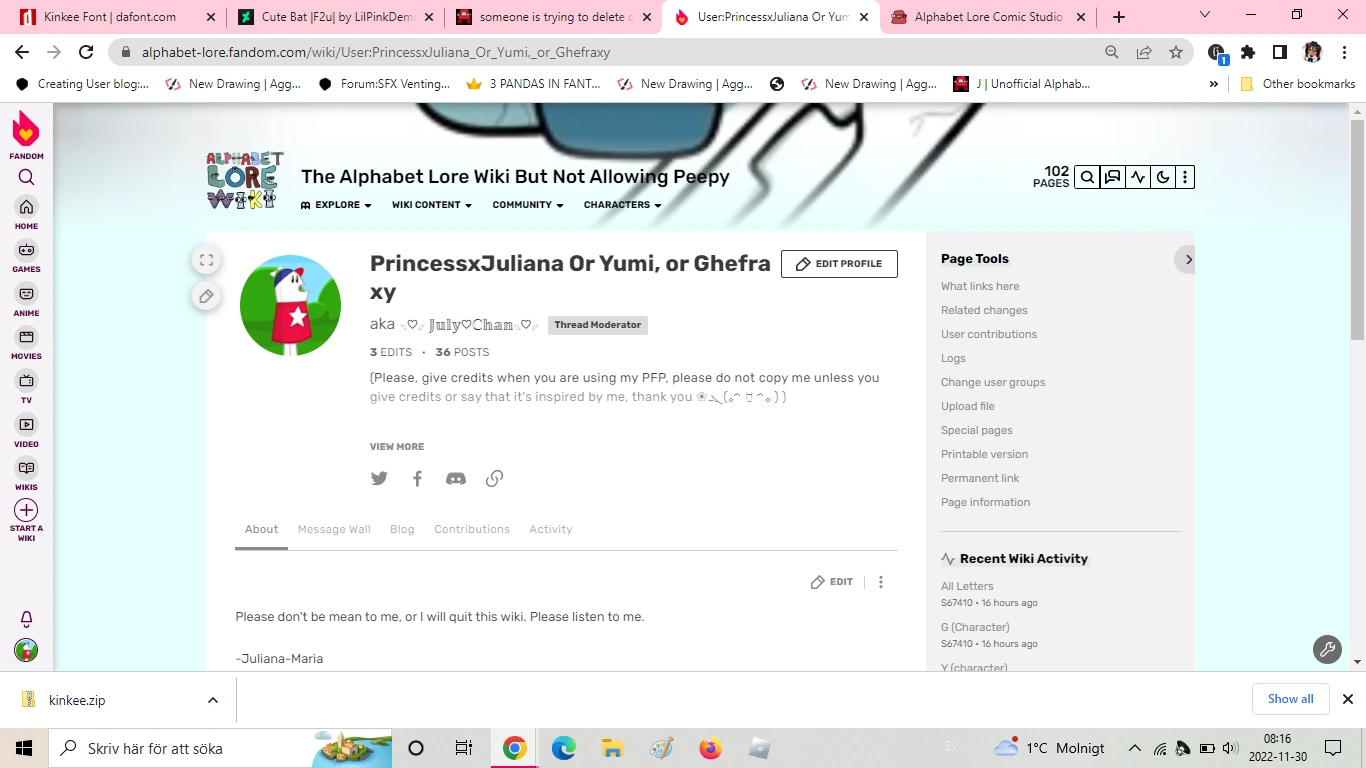Expand the Characters menu
Viewport: 1366px width, 768px height.
tap(622, 205)
